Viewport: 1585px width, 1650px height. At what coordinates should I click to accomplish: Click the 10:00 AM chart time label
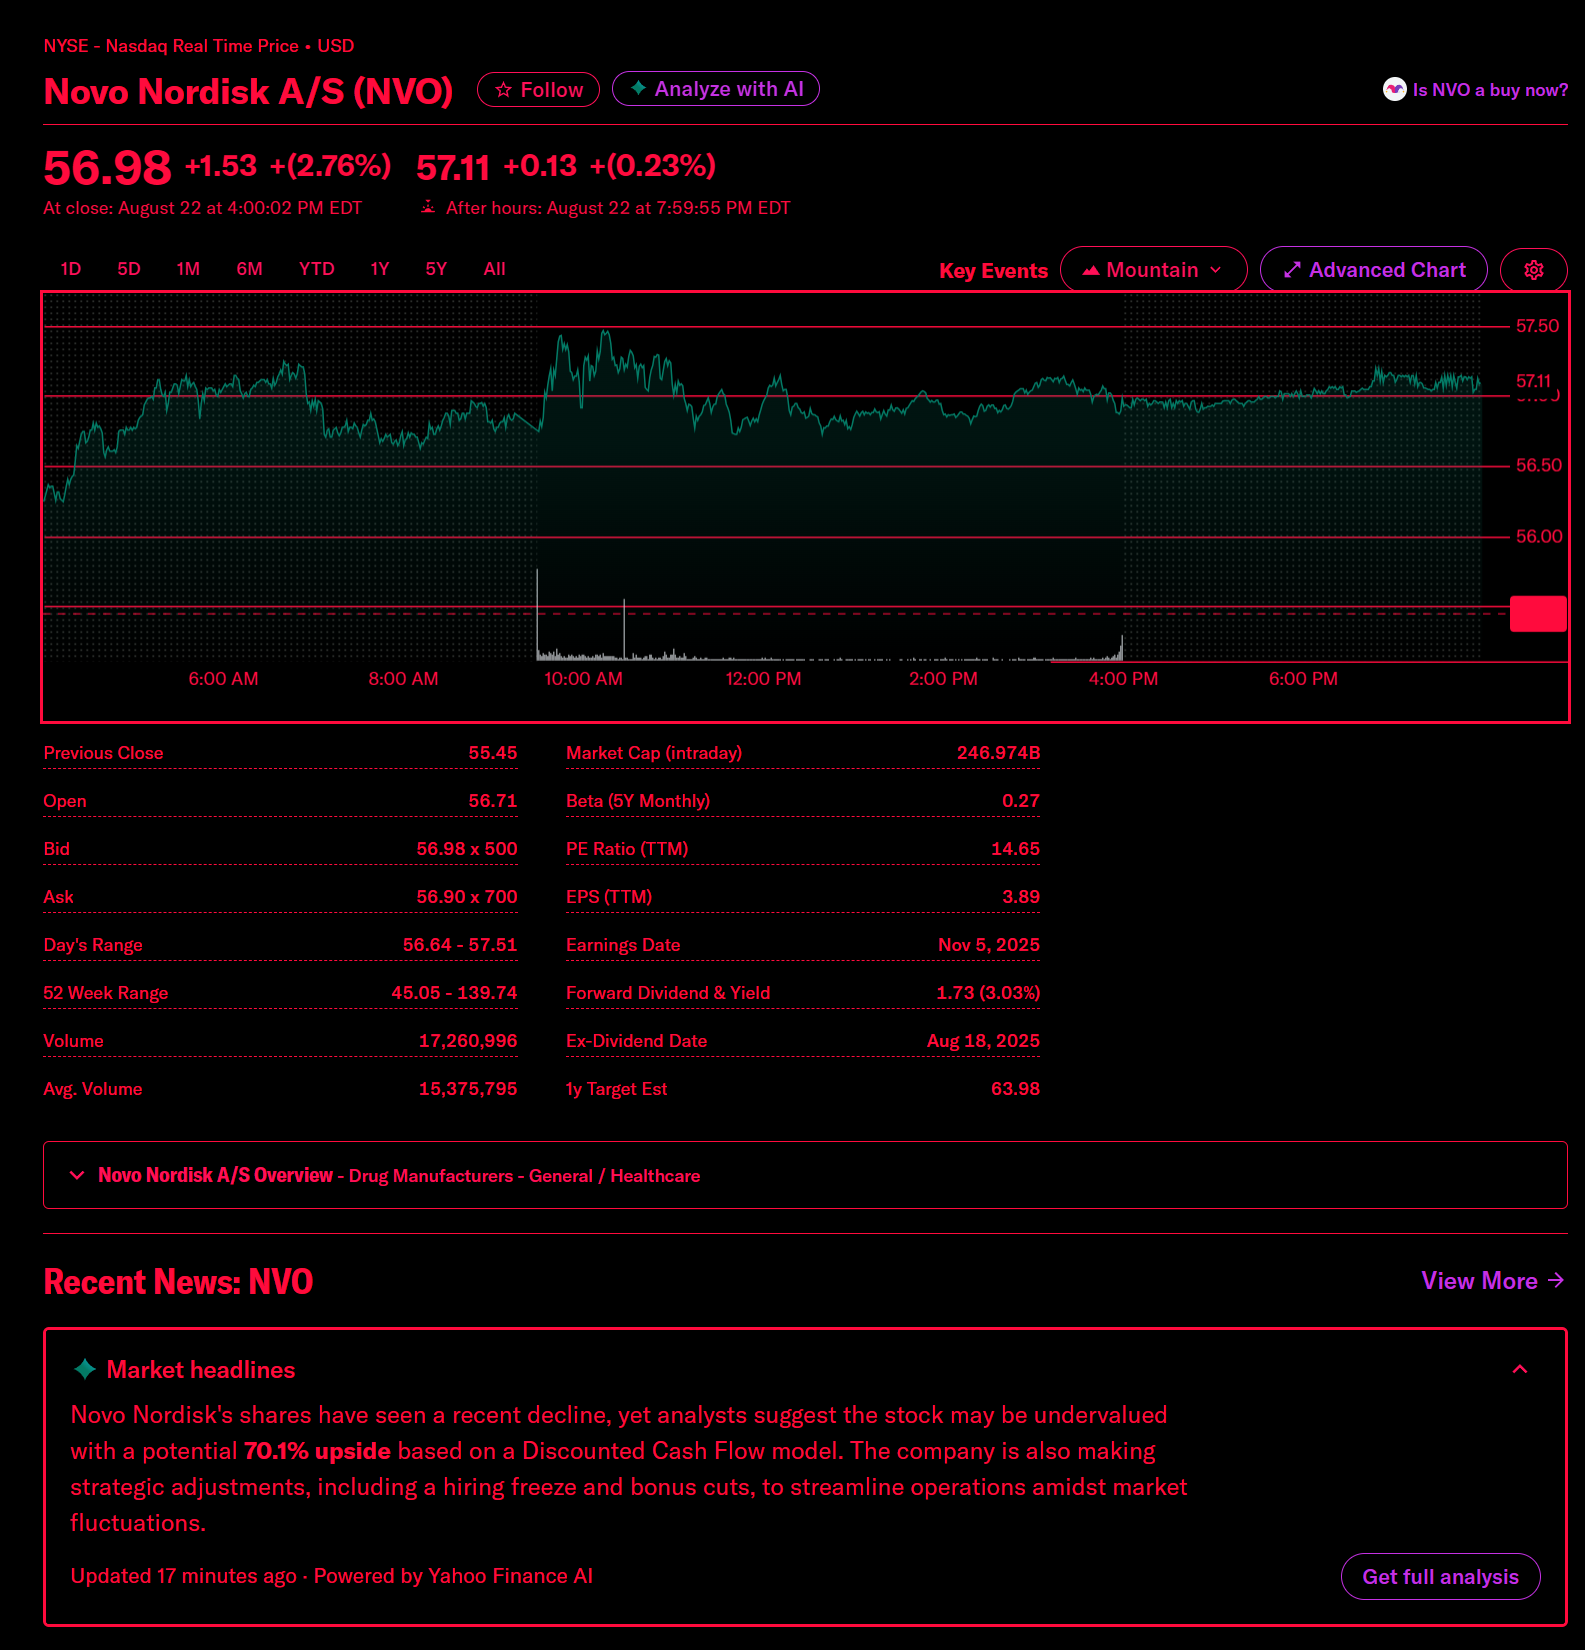tap(583, 679)
